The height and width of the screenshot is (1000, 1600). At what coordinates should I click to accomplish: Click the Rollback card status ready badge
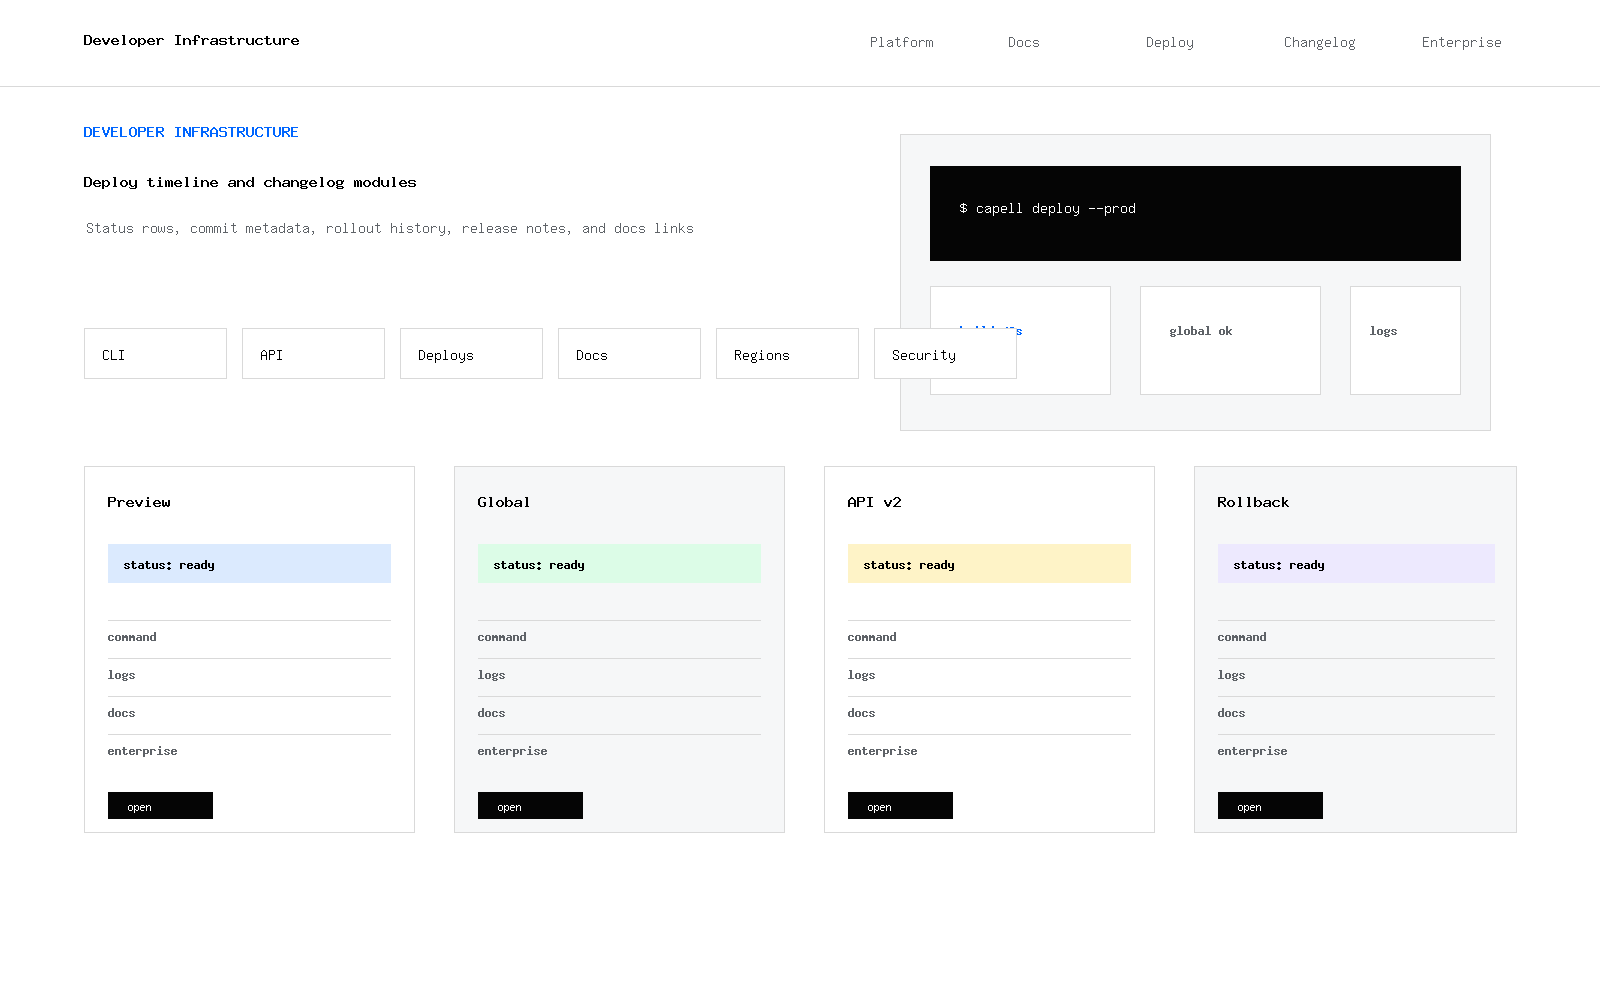click(1356, 564)
